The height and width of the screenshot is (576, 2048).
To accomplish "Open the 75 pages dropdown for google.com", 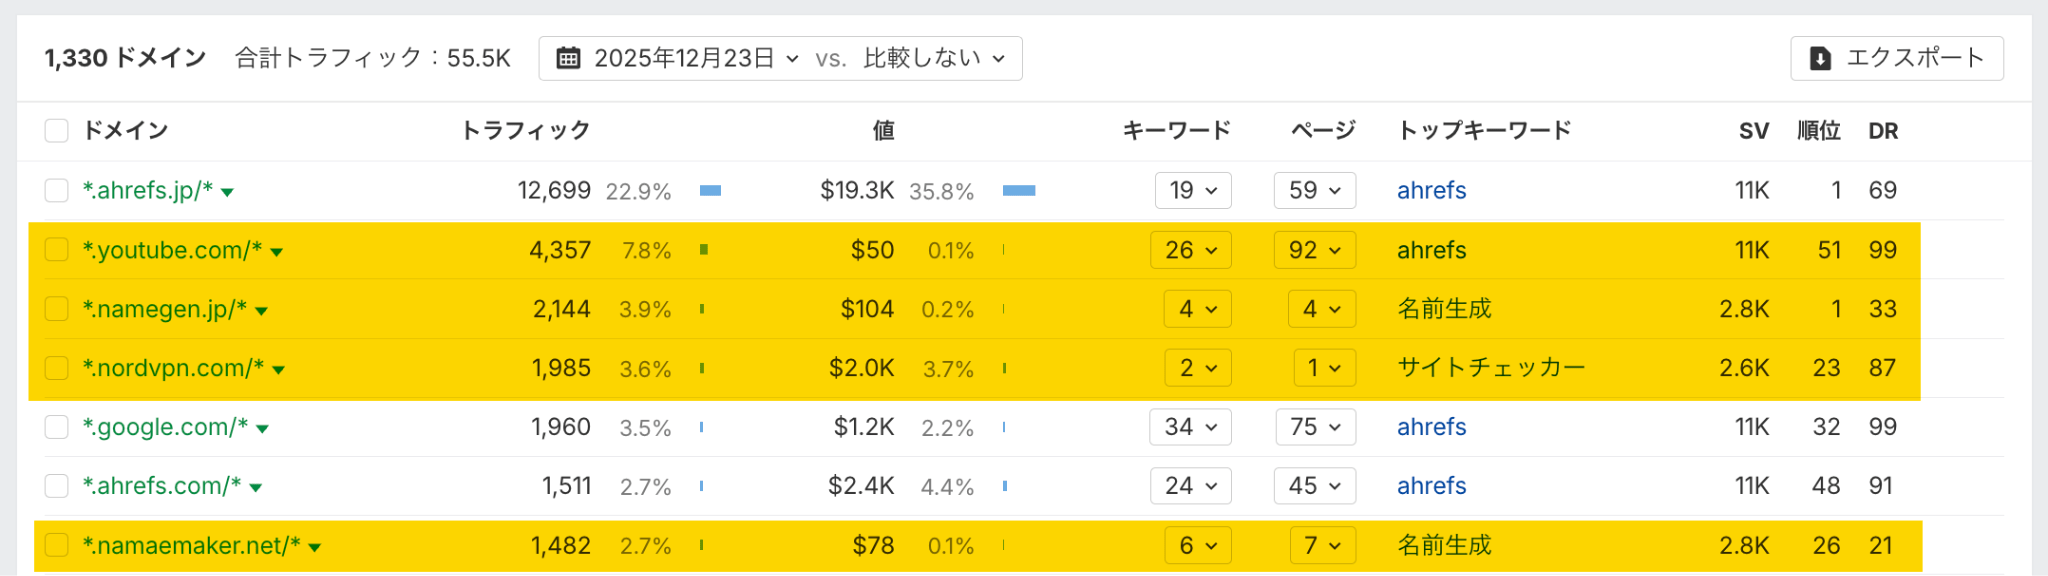I will 1315,428.
